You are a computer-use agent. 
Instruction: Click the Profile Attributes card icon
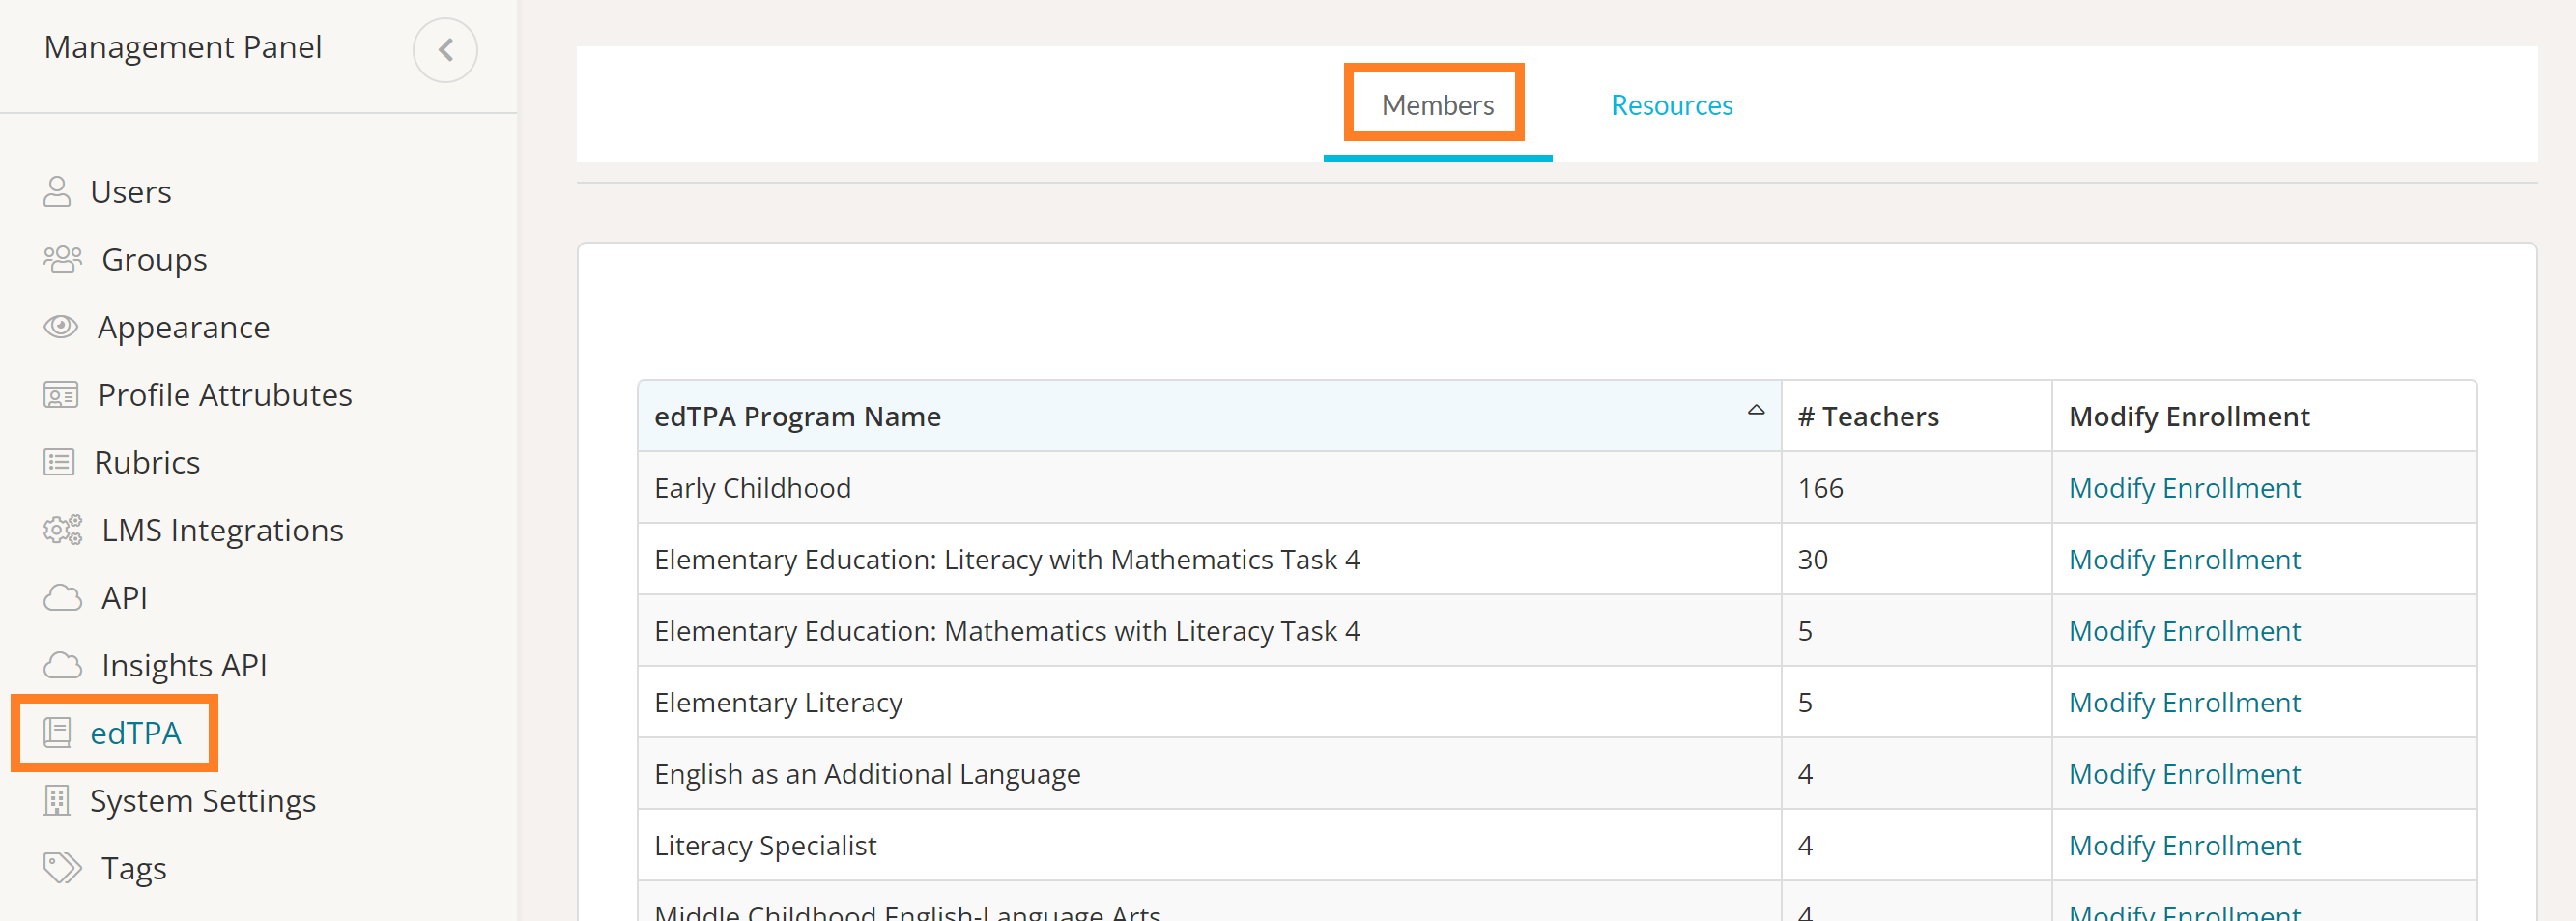(60, 395)
